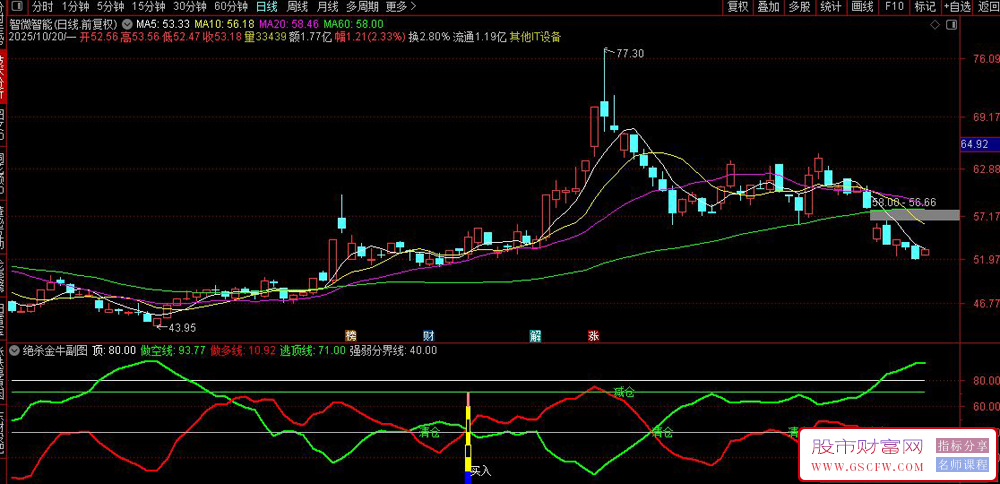Click the 榜 event marker icon
1000x484 pixels.
tap(350, 335)
